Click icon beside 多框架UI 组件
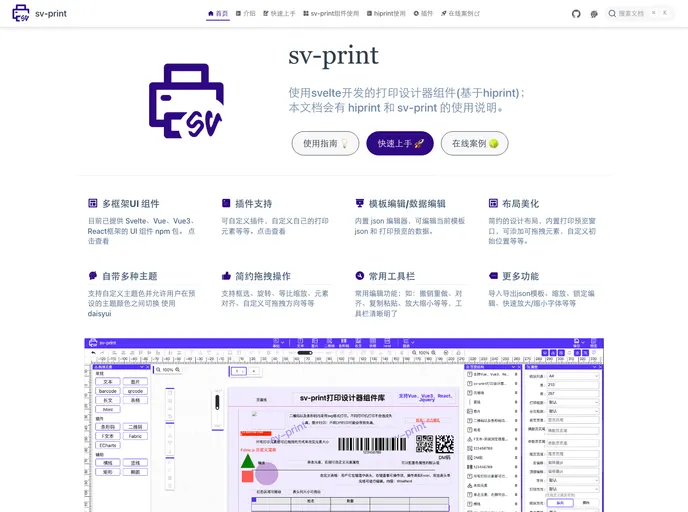 (x=93, y=203)
